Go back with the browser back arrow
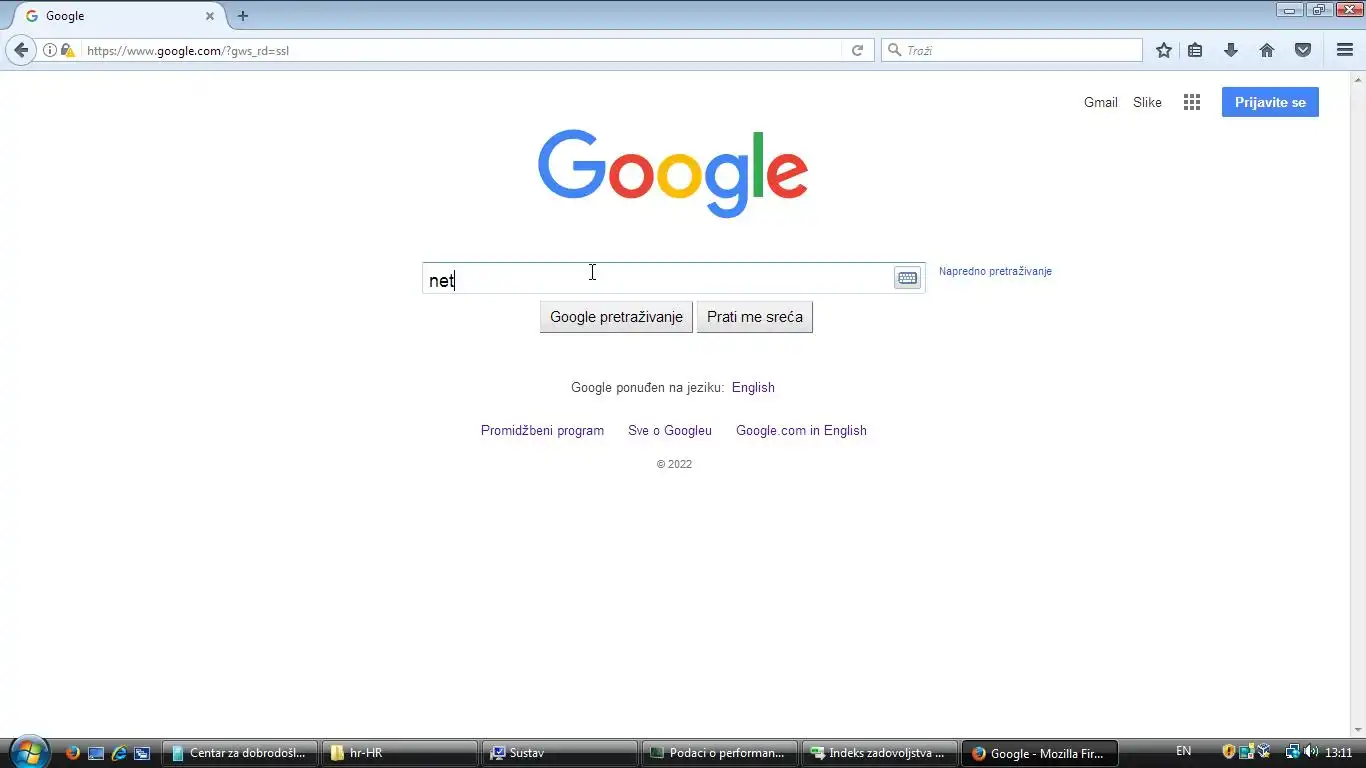 click(x=21, y=50)
